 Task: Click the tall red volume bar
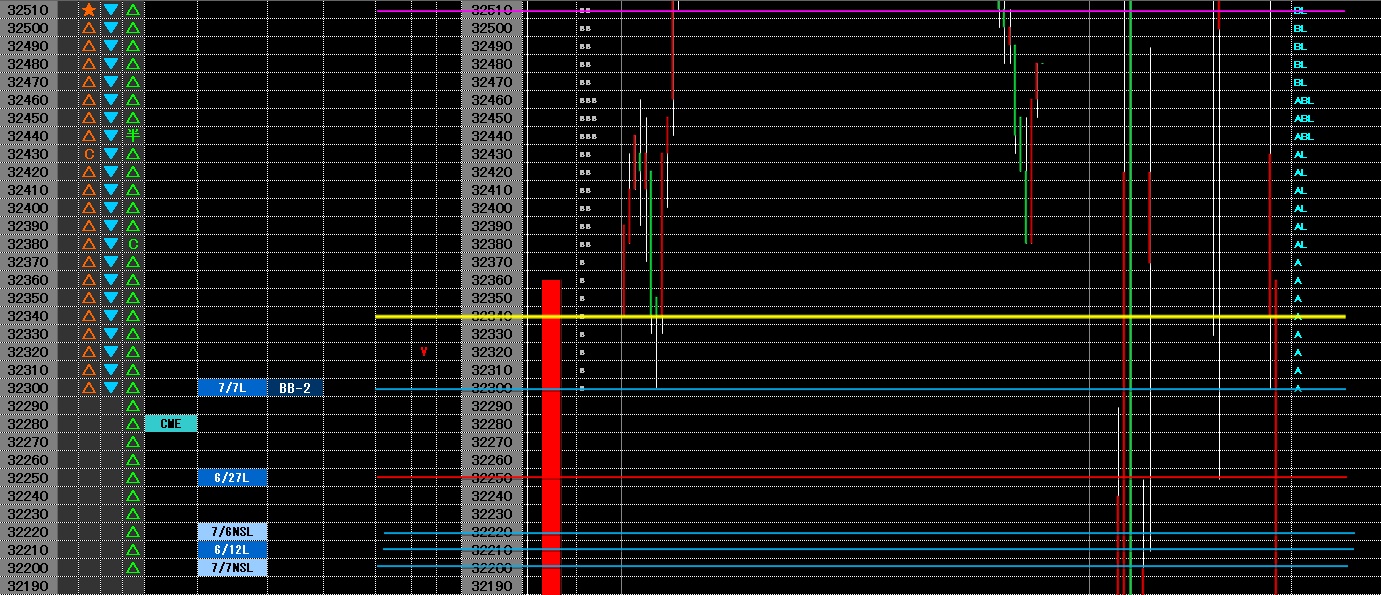point(551,437)
